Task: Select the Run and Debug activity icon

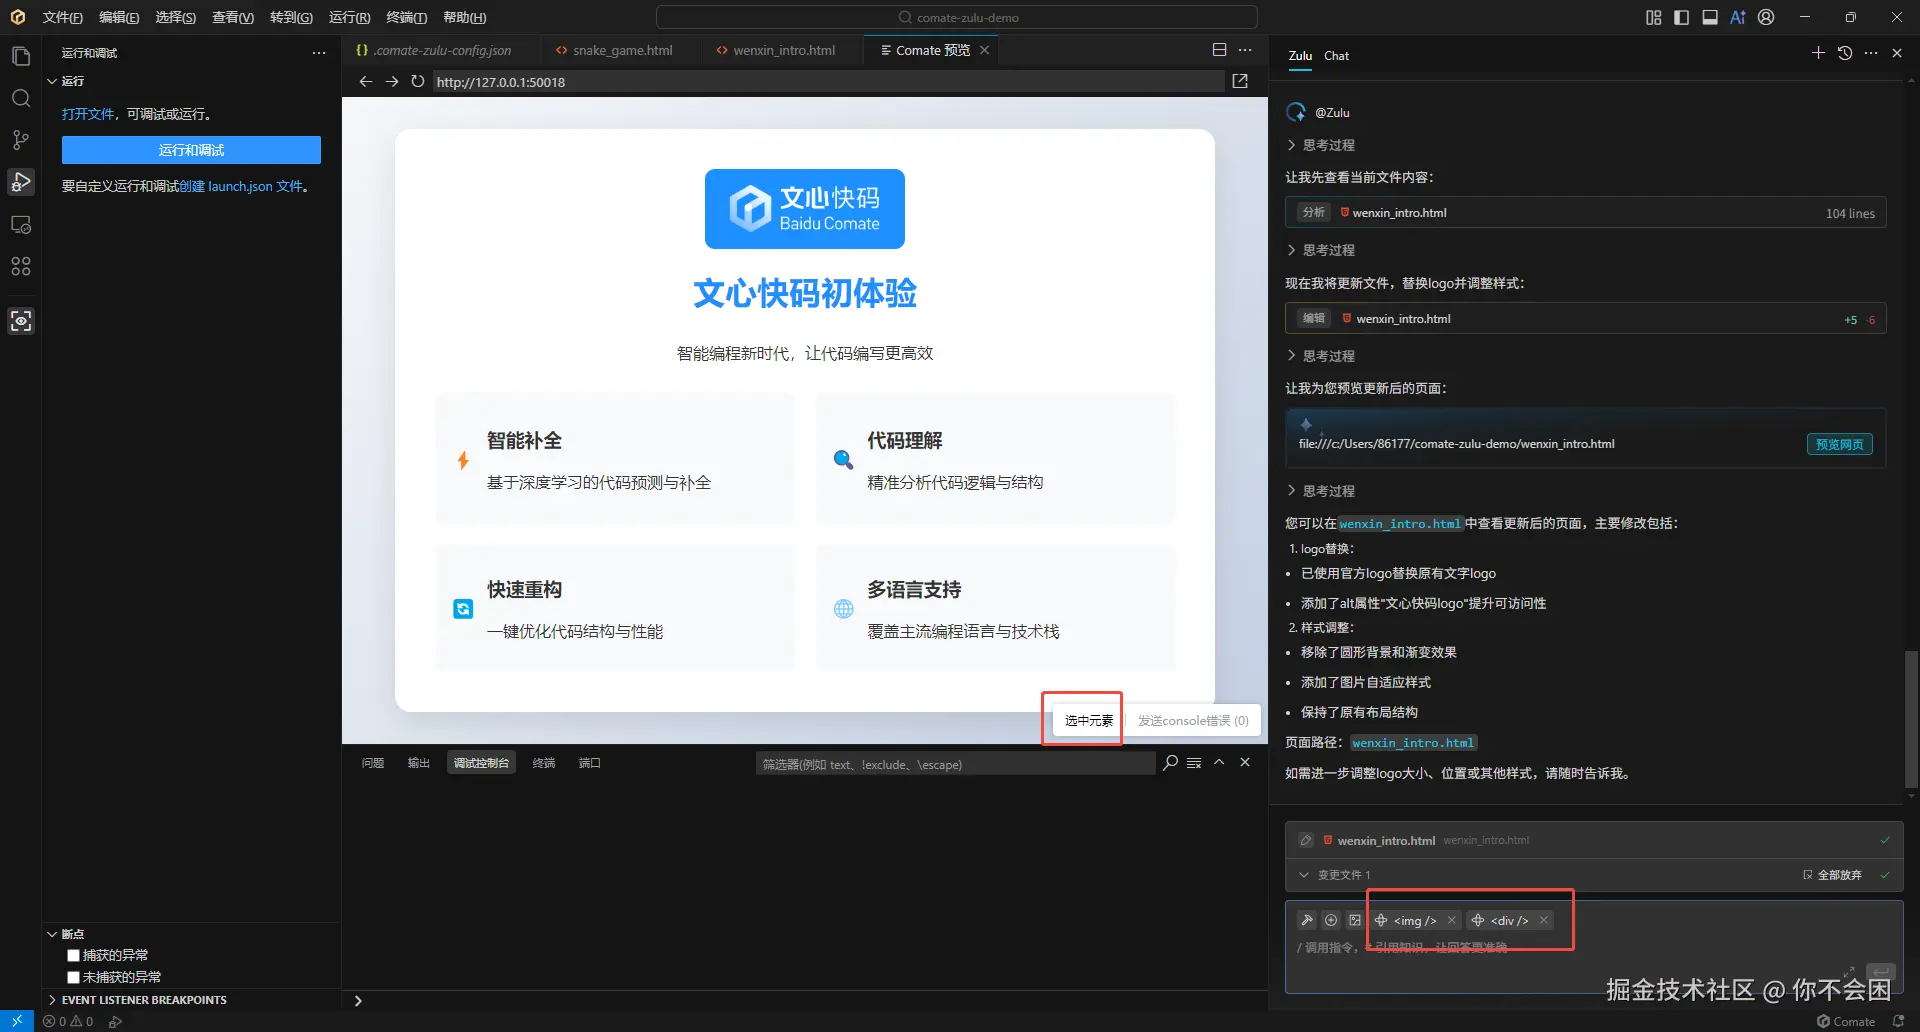Action: click(21, 182)
